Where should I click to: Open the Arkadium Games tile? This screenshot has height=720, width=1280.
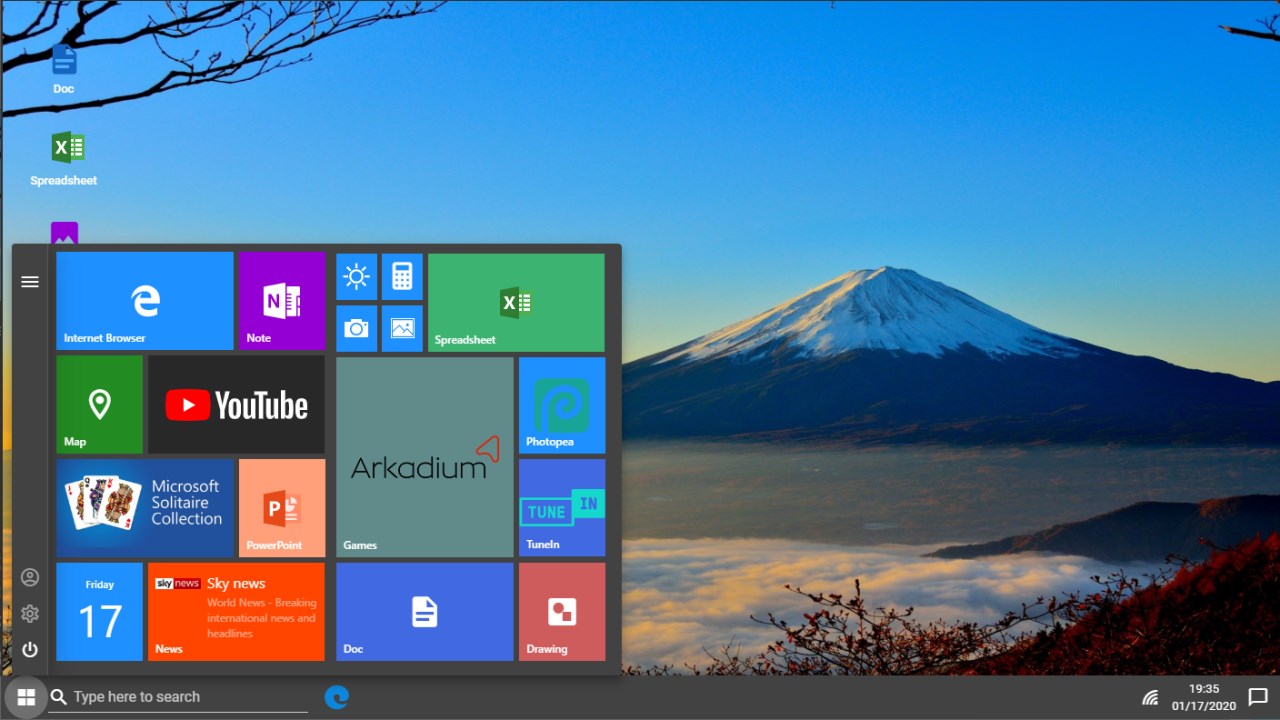(x=425, y=457)
